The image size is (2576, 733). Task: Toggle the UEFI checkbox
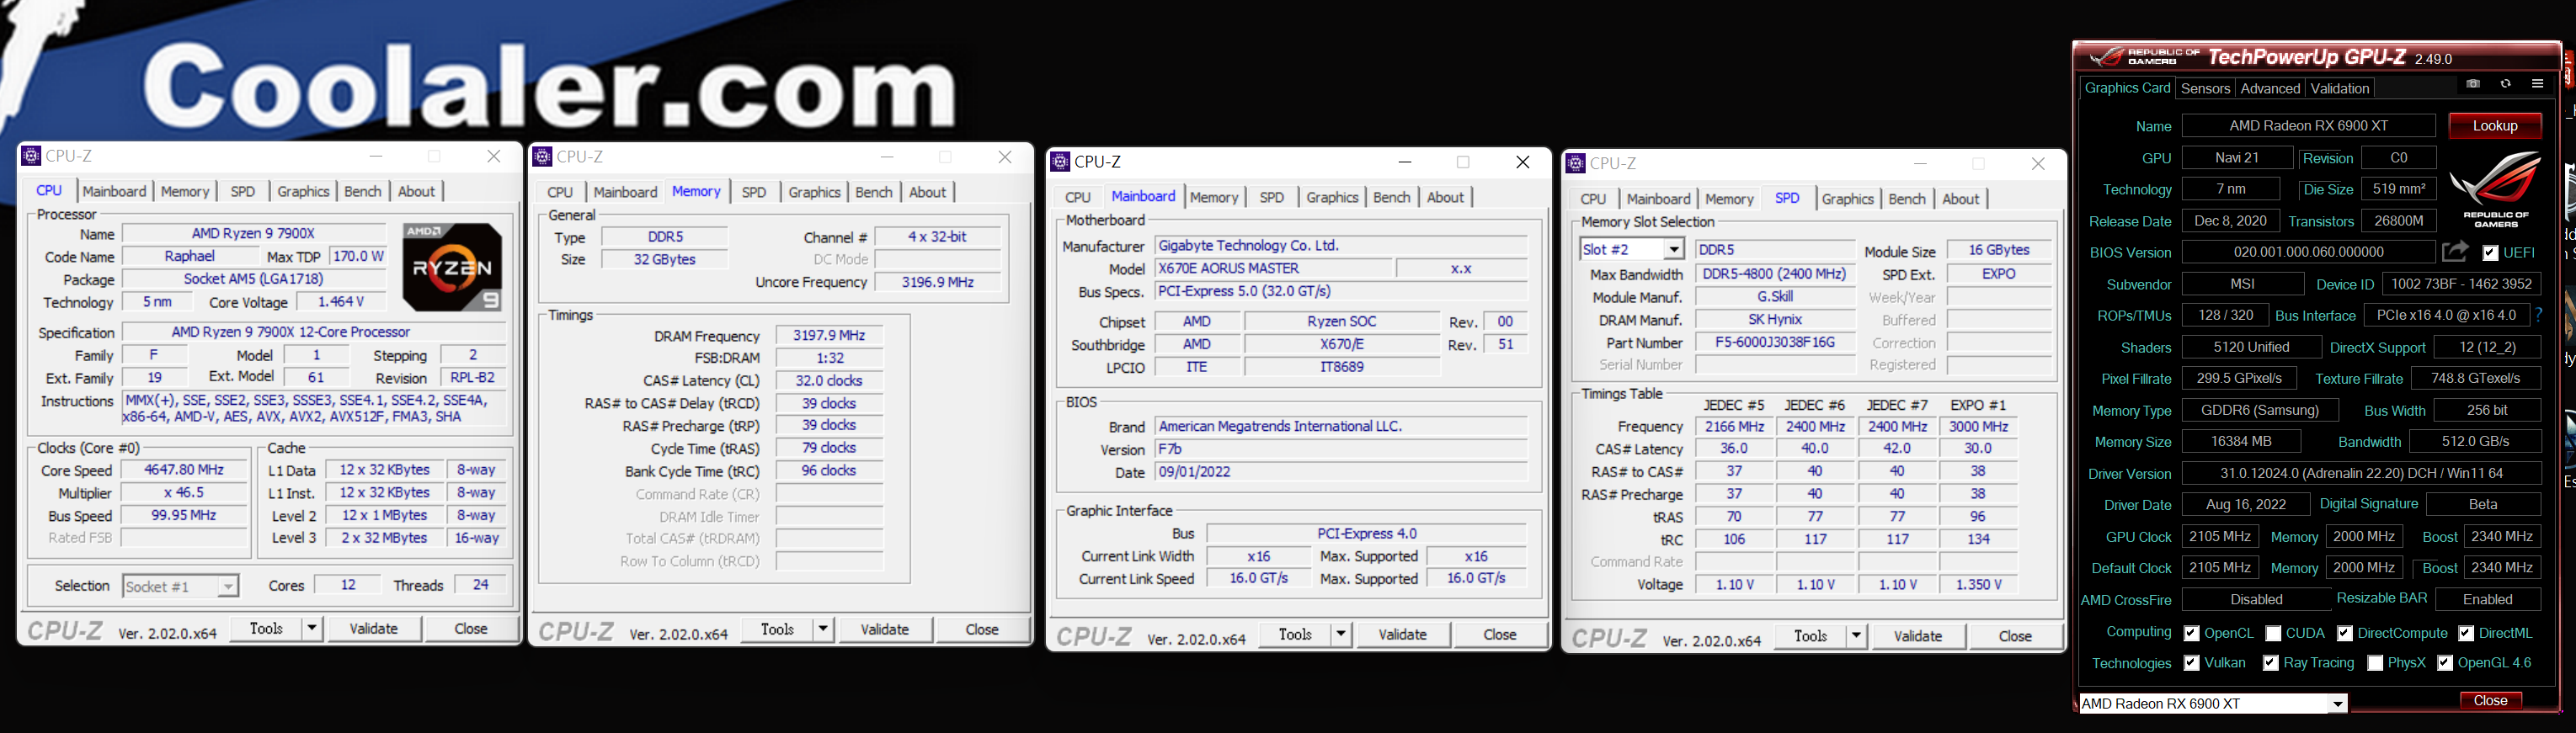(x=2490, y=253)
